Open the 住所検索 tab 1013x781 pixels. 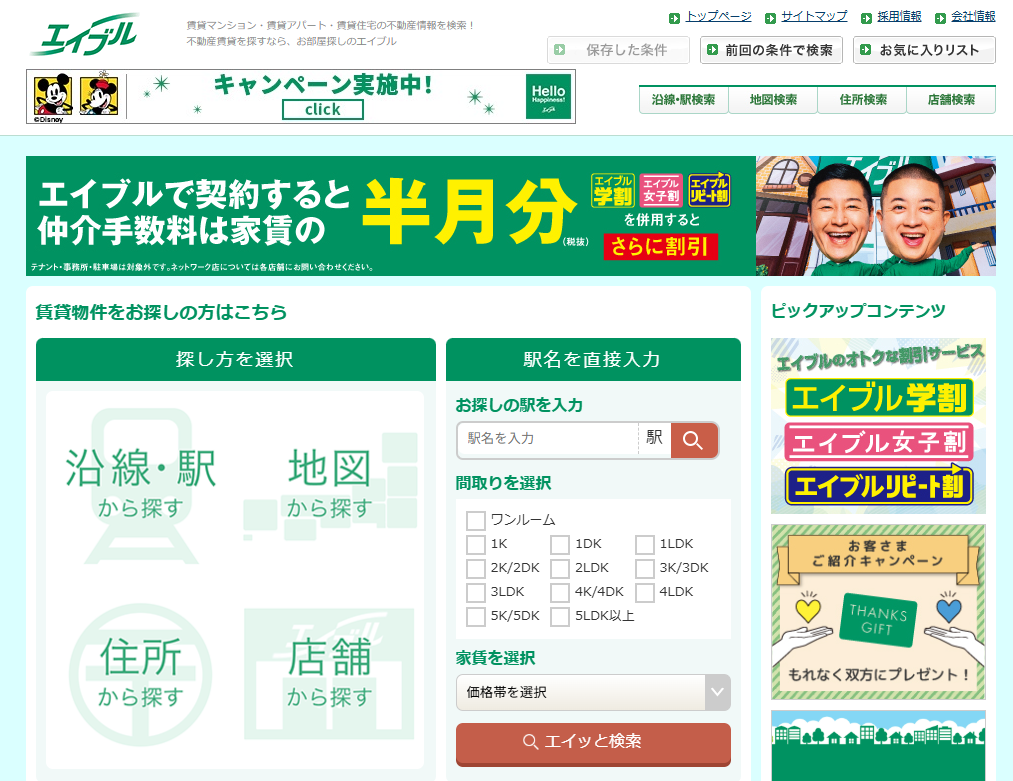(862, 100)
